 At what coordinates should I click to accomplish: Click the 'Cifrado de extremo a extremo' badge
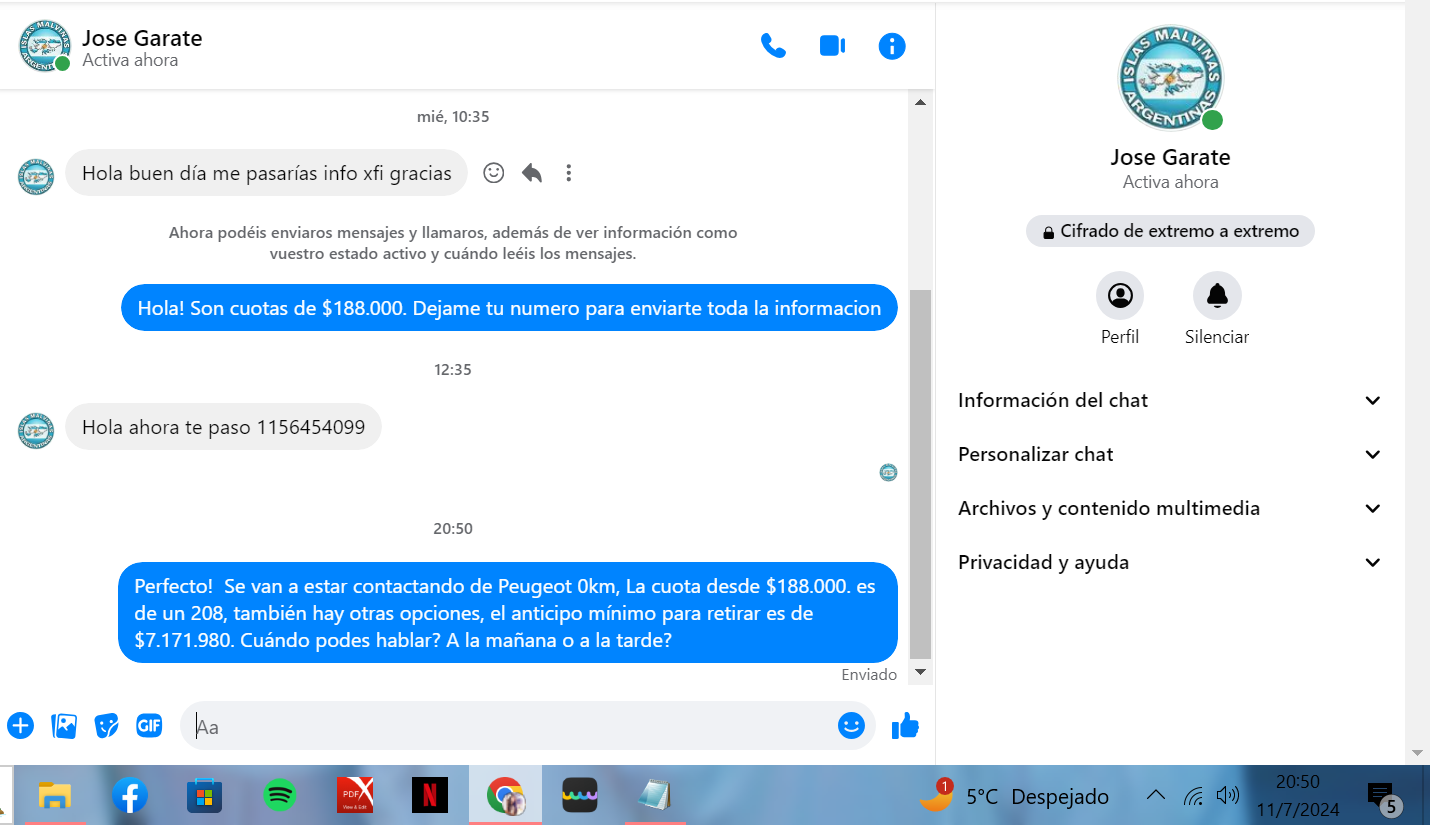tap(1170, 231)
